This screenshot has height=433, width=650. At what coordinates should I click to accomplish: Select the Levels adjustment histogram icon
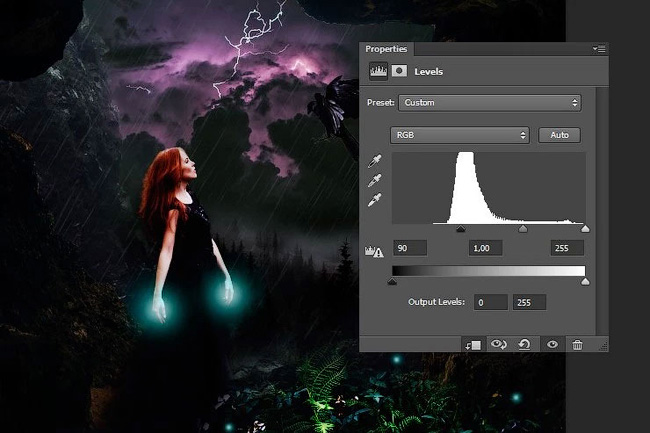(x=378, y=71)
